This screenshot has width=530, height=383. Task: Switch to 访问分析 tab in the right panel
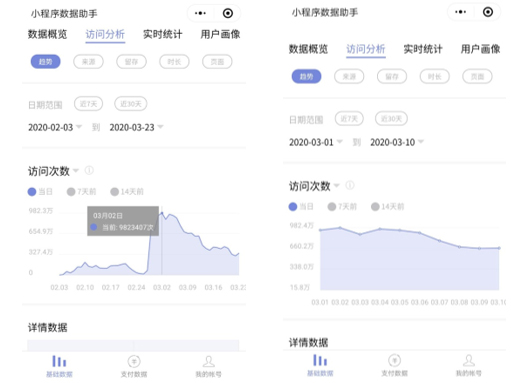click(x=366, y=49)
